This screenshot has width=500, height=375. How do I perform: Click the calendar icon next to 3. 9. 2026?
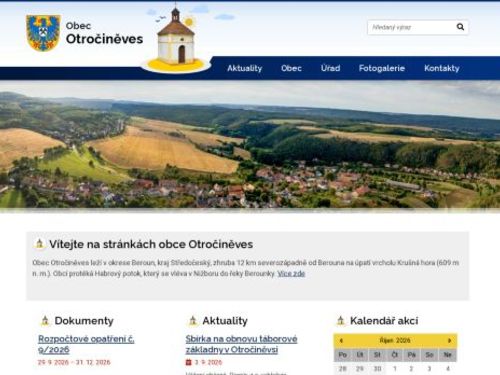point(188,362)
